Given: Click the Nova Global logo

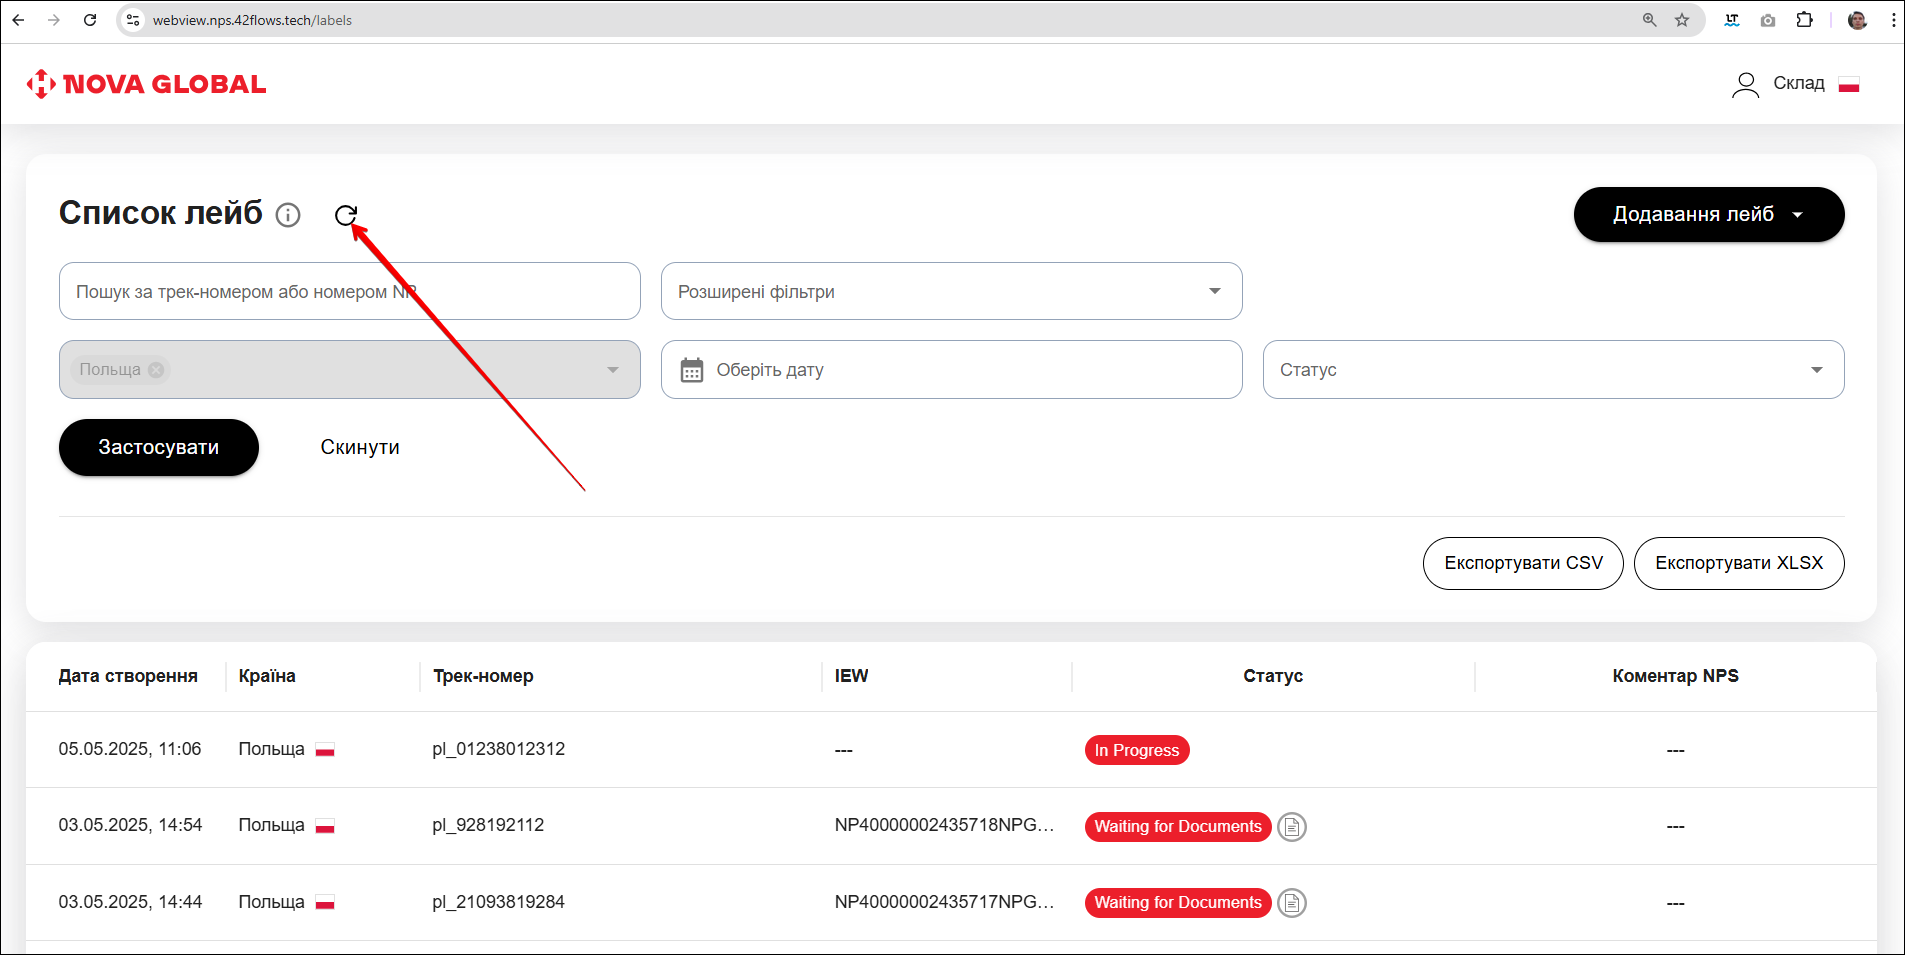Looking at the screenshot, I should click(x=146, y=84).
